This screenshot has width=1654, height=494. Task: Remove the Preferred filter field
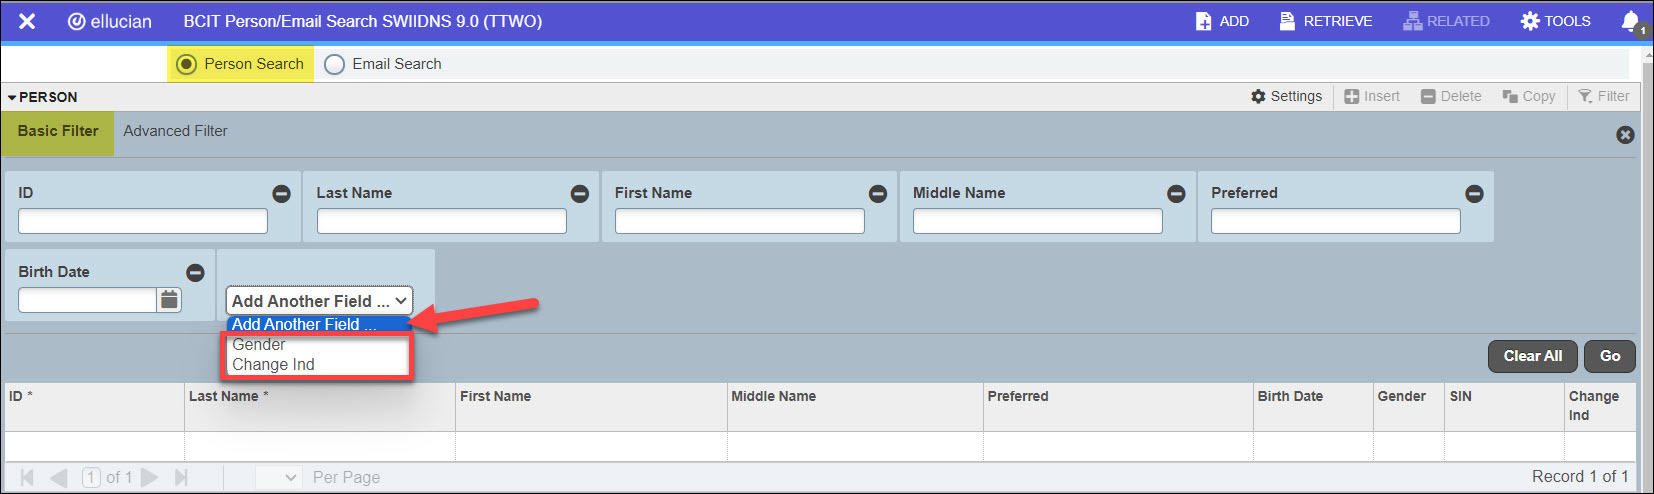tap(1474, 194)
